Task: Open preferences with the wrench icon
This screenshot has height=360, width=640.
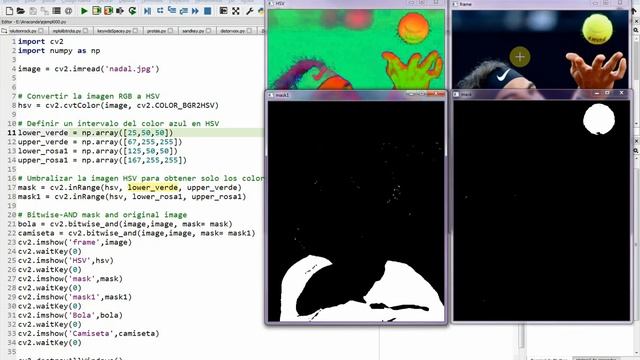Action: click(x=250, y=11)
